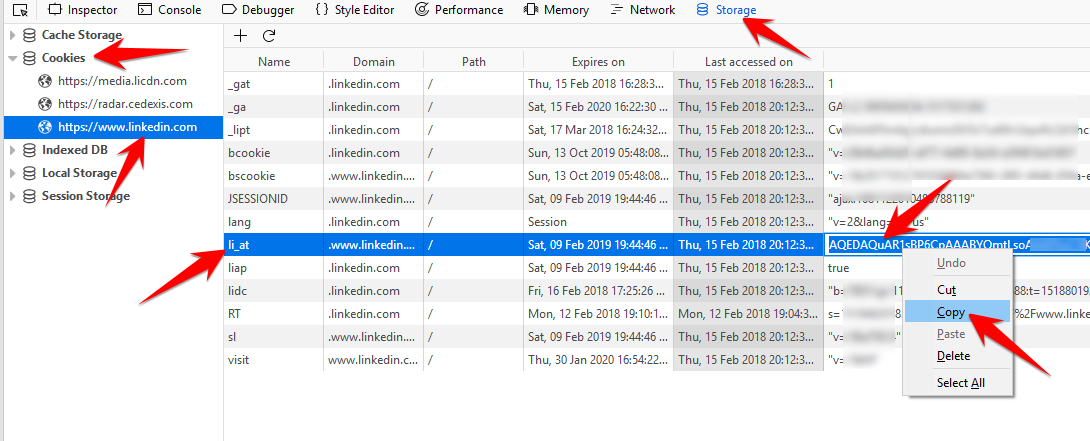Click the value '1' of _gat cookie
This screenshot has width=1090, height=441.
(x=831, y=84)
